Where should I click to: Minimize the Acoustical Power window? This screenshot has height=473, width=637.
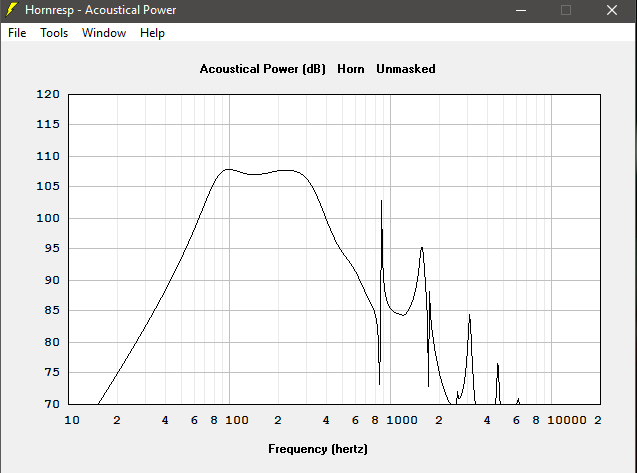click(520, 10)
